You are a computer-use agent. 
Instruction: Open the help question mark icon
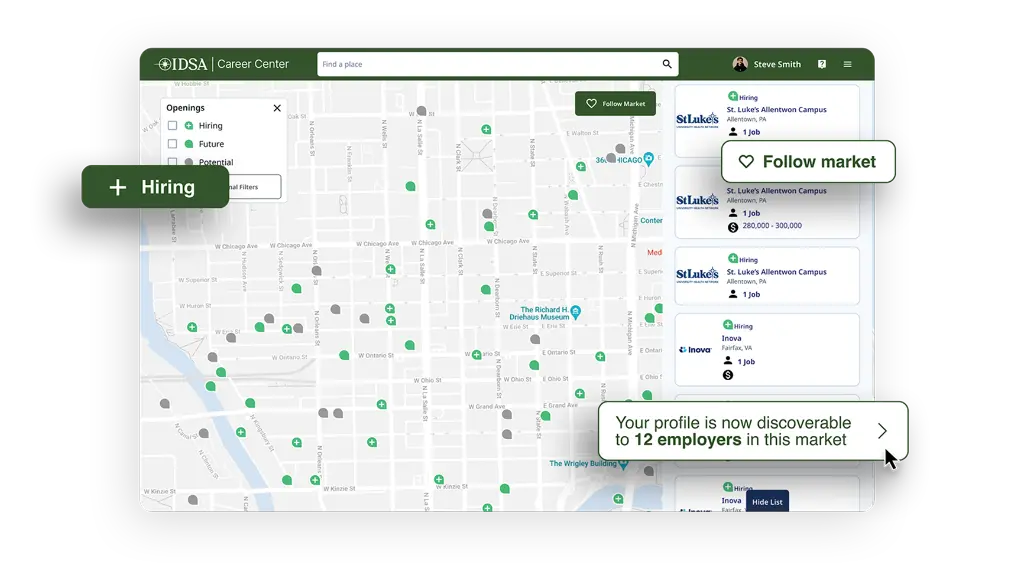click(822, 64)
